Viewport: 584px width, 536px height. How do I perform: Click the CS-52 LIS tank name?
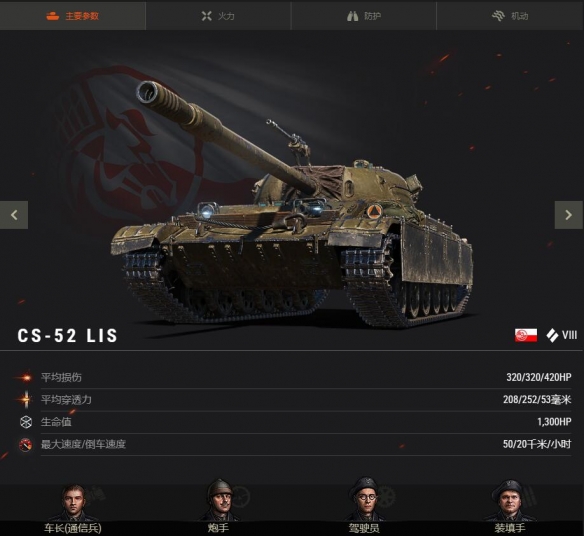point(67,336)
